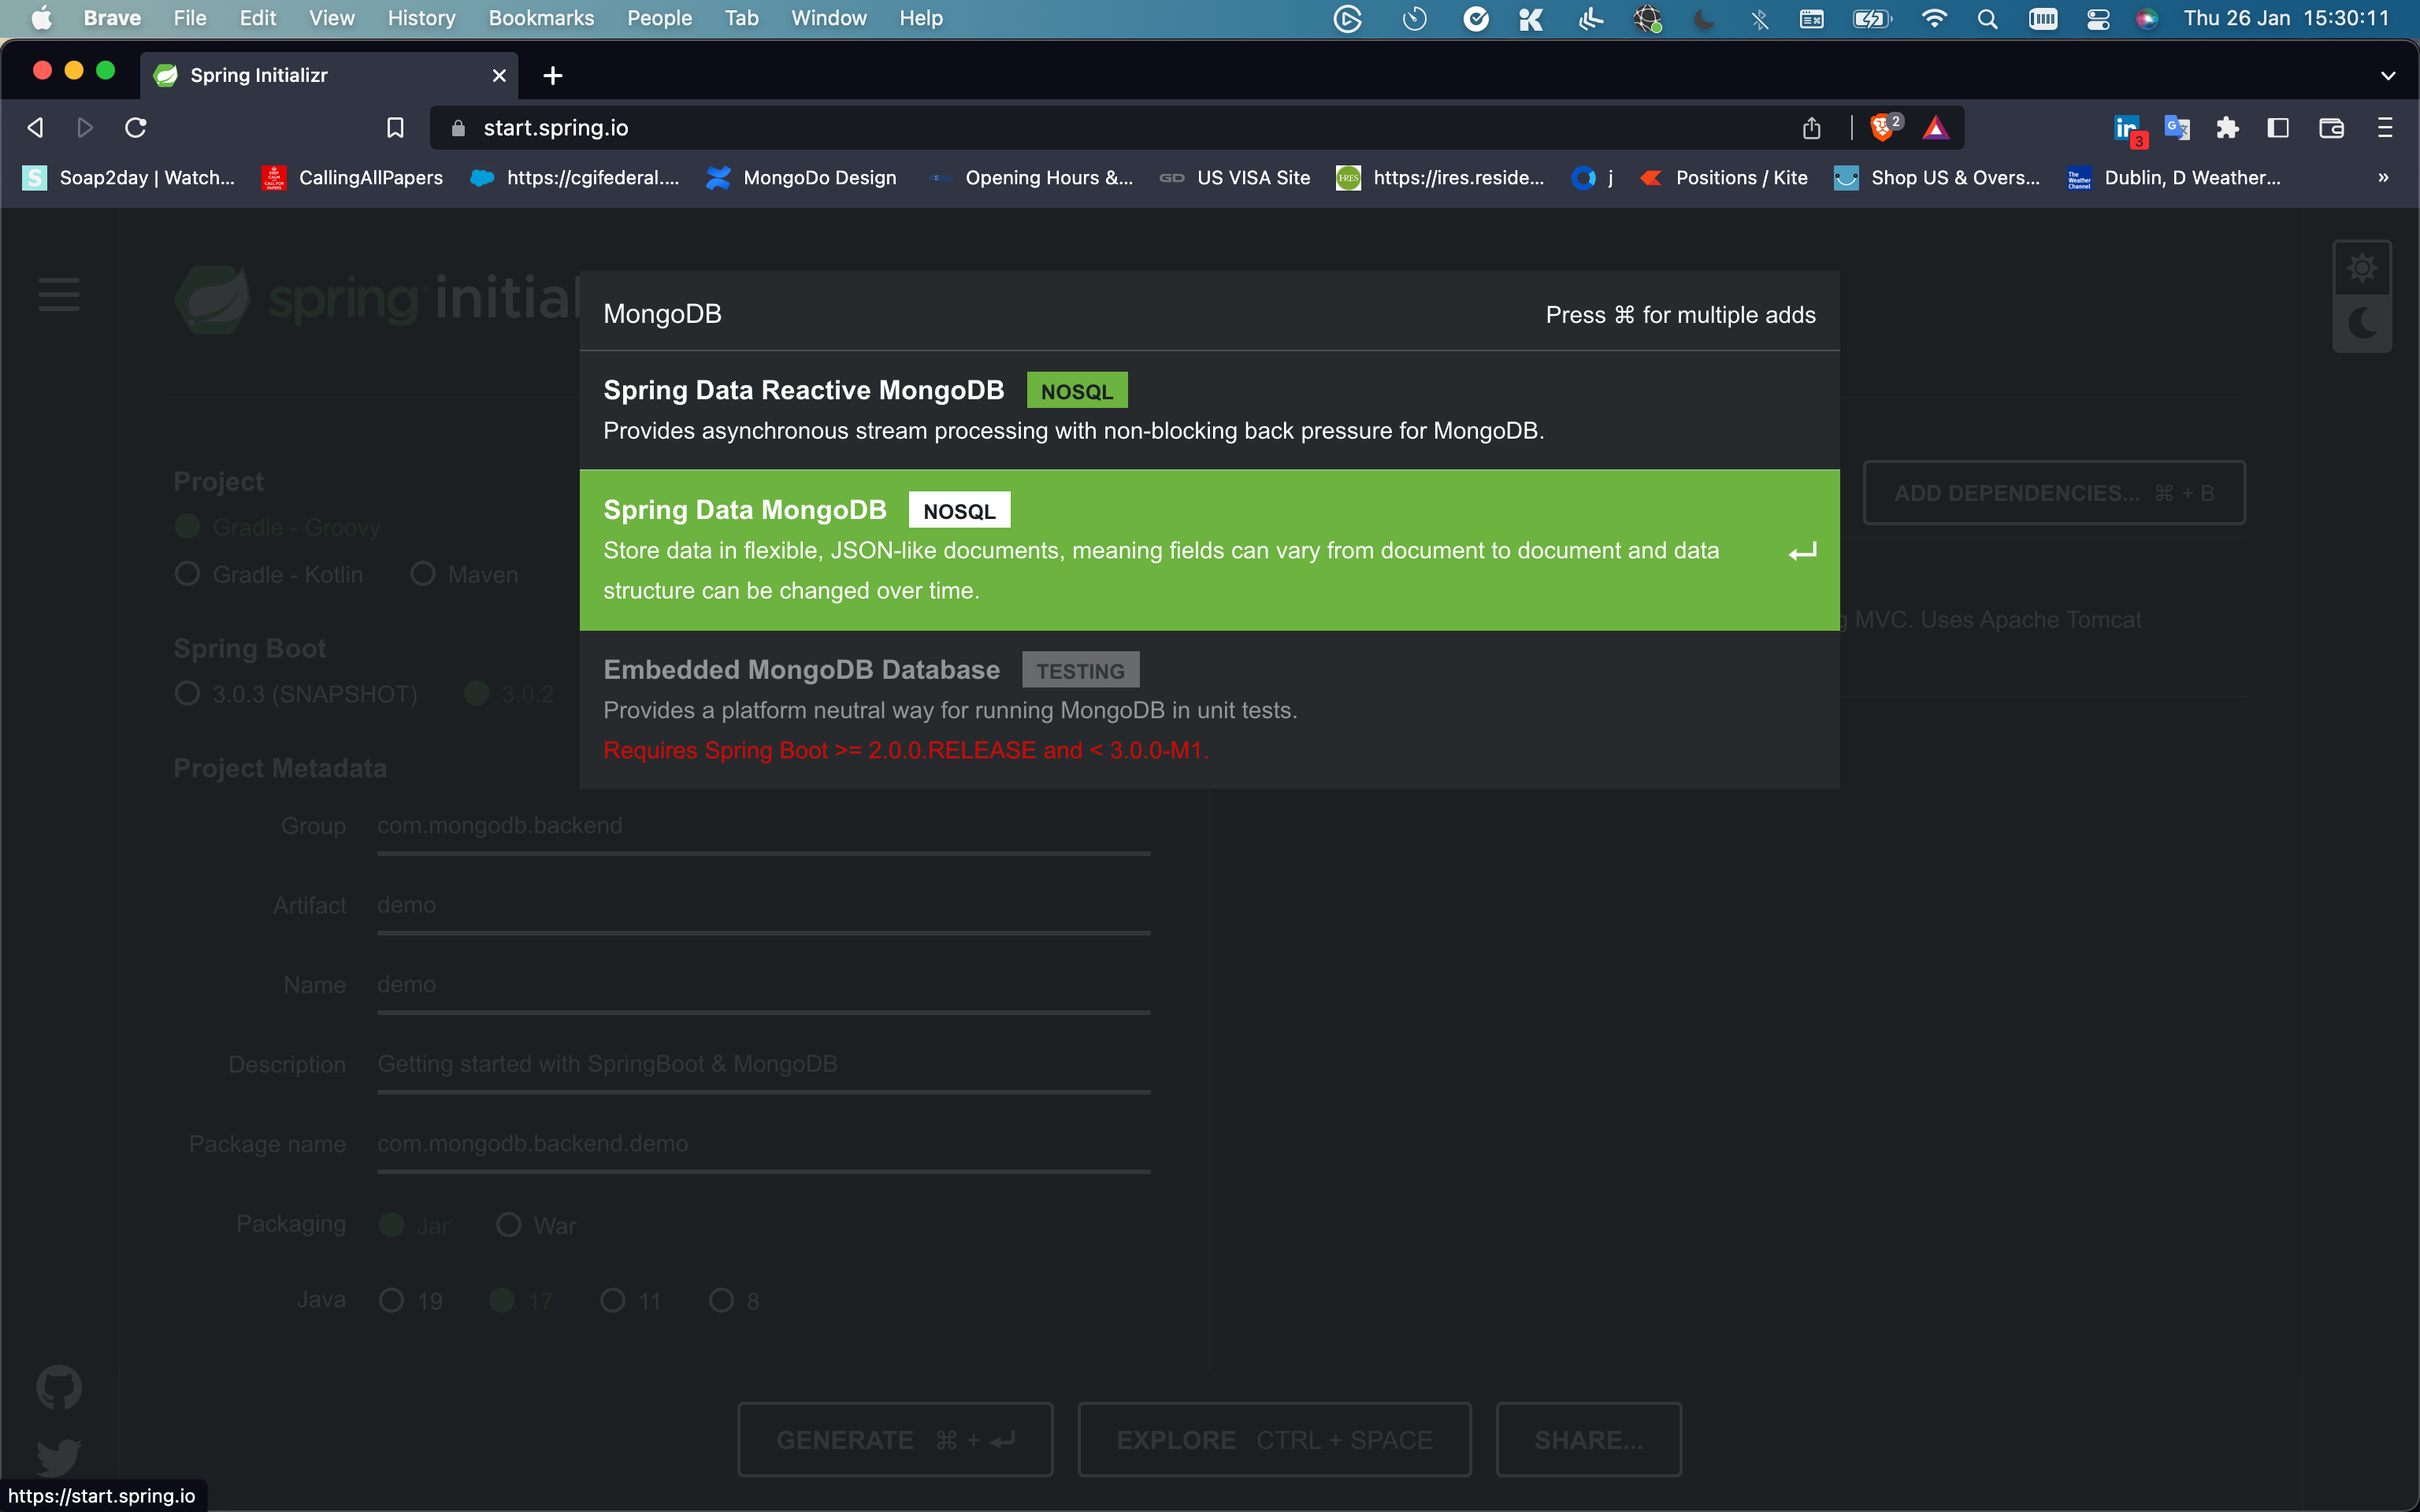Show hidden bookmarks overflow chevron
Image resolution: width=2420 pixels, height=1512 pixels.
pos(2383,178)
